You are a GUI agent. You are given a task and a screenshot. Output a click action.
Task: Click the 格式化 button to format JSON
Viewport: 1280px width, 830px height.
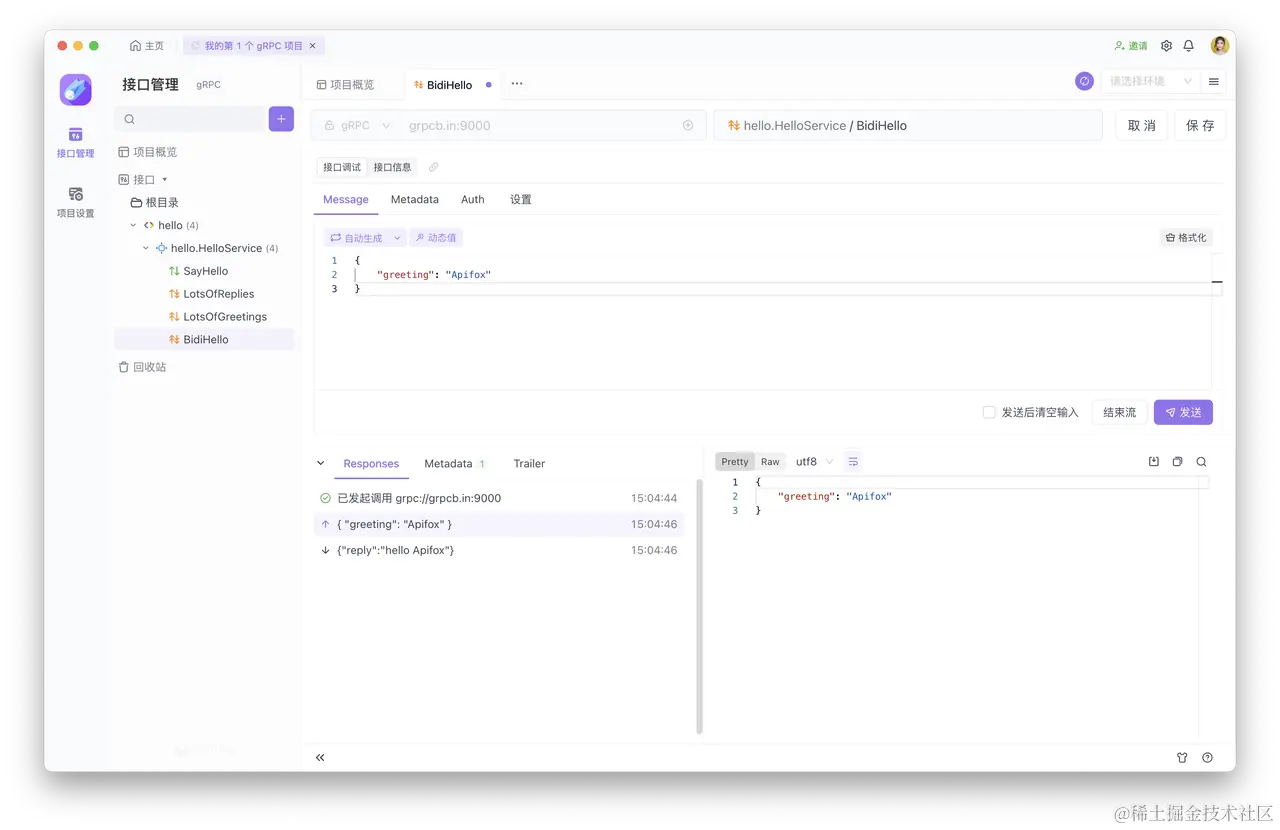[x=1187, y=237]
